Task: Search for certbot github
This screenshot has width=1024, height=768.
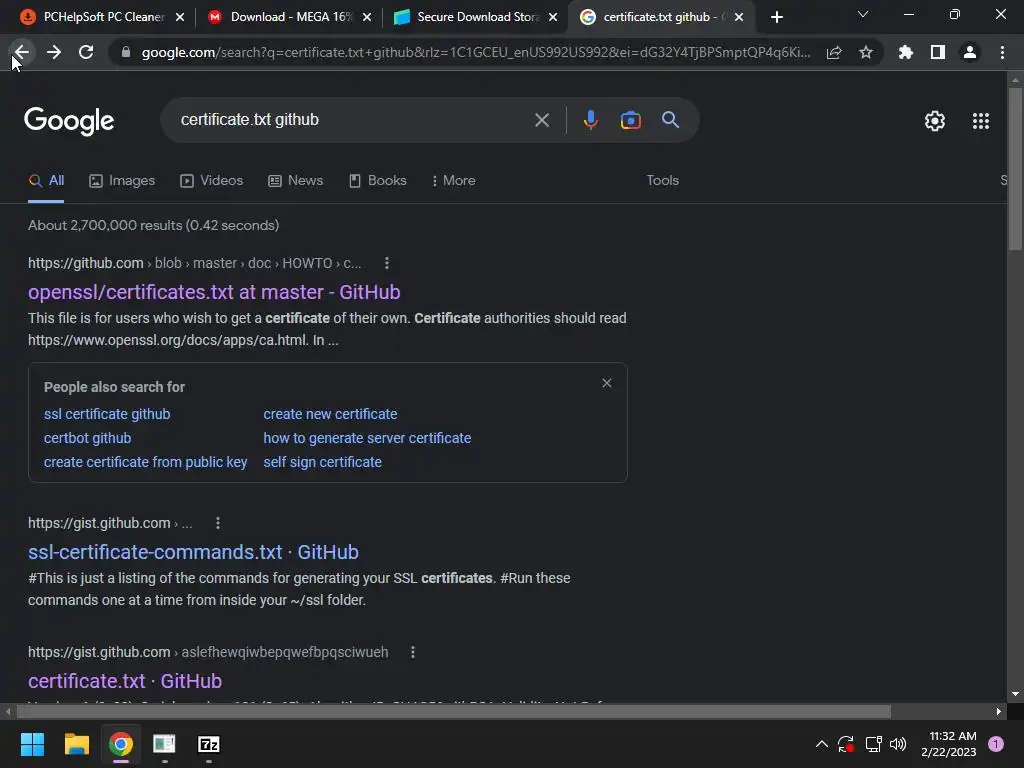Action: pos(88,438)
